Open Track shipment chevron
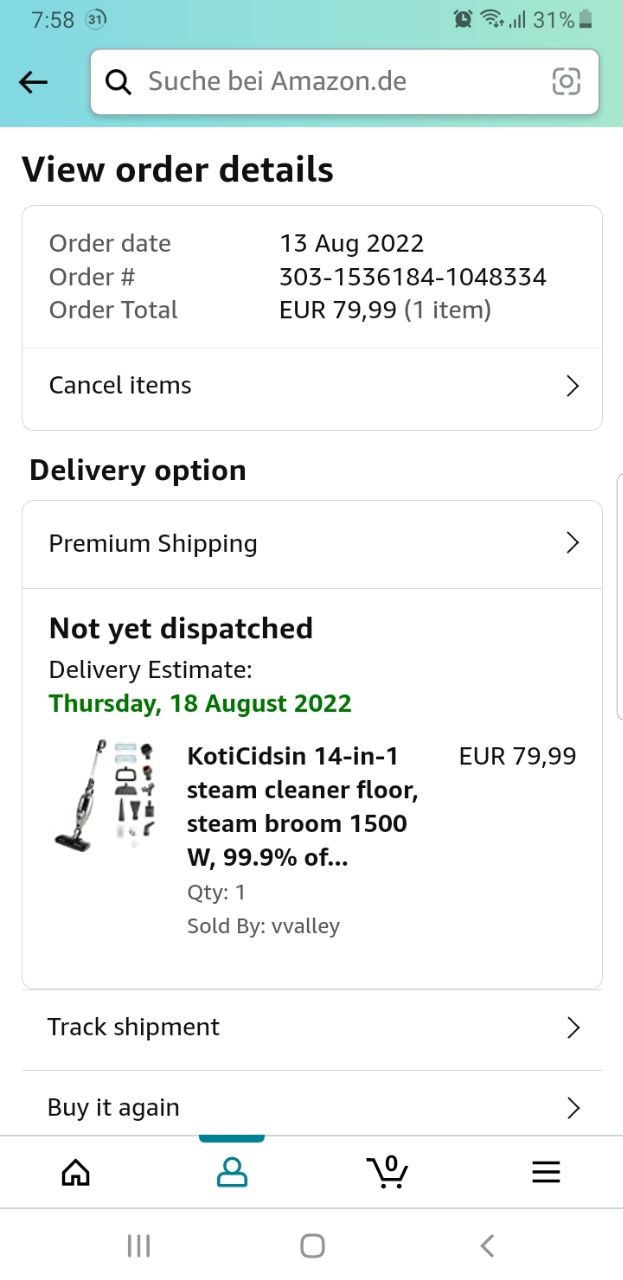This screenshot has width=623, height=1280. (x=572, y=1028)
